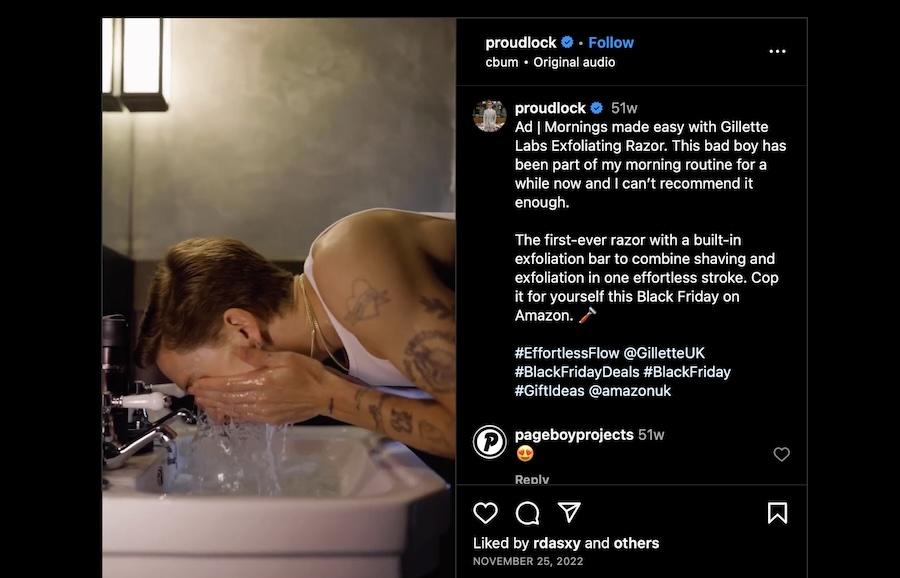Open the #BlackFridayDeals hashtag

coord(577,372)
